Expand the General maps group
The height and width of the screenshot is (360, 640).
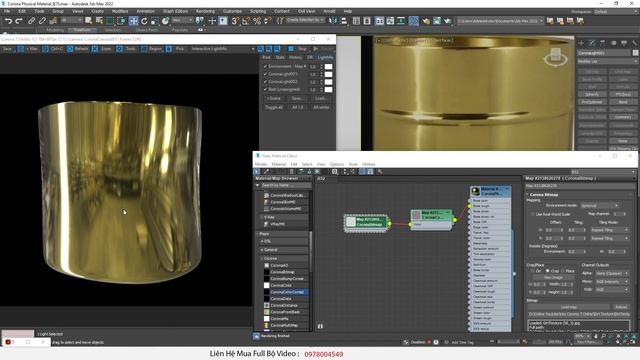pyautogui.click(x=262, y=249)
